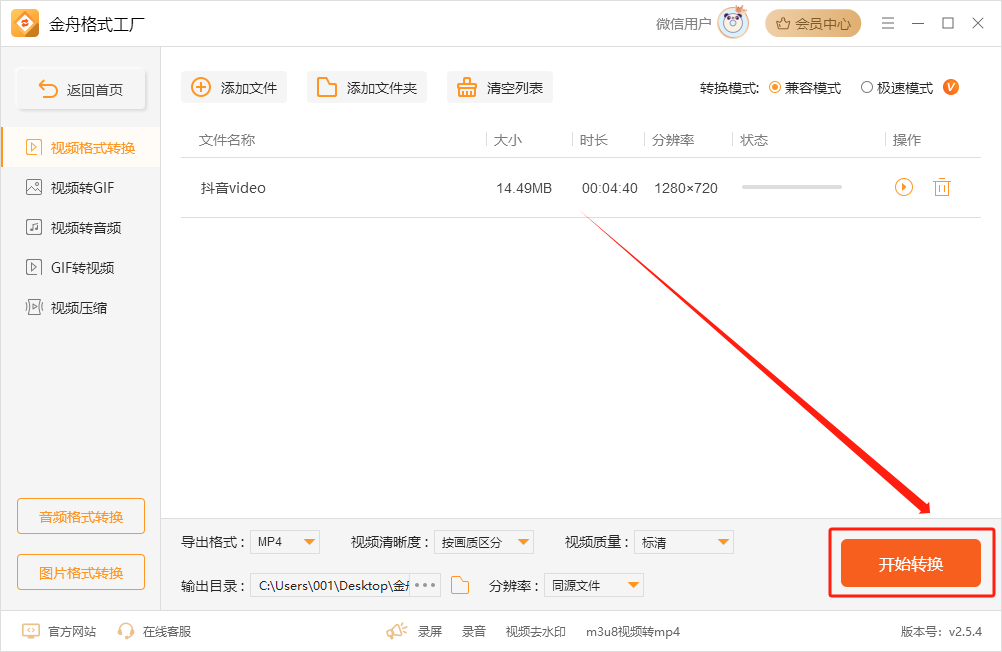Play preview of 抖音video file
Image resolution: width=1002 pixels, height=652 pixels.
click(903, 187)
